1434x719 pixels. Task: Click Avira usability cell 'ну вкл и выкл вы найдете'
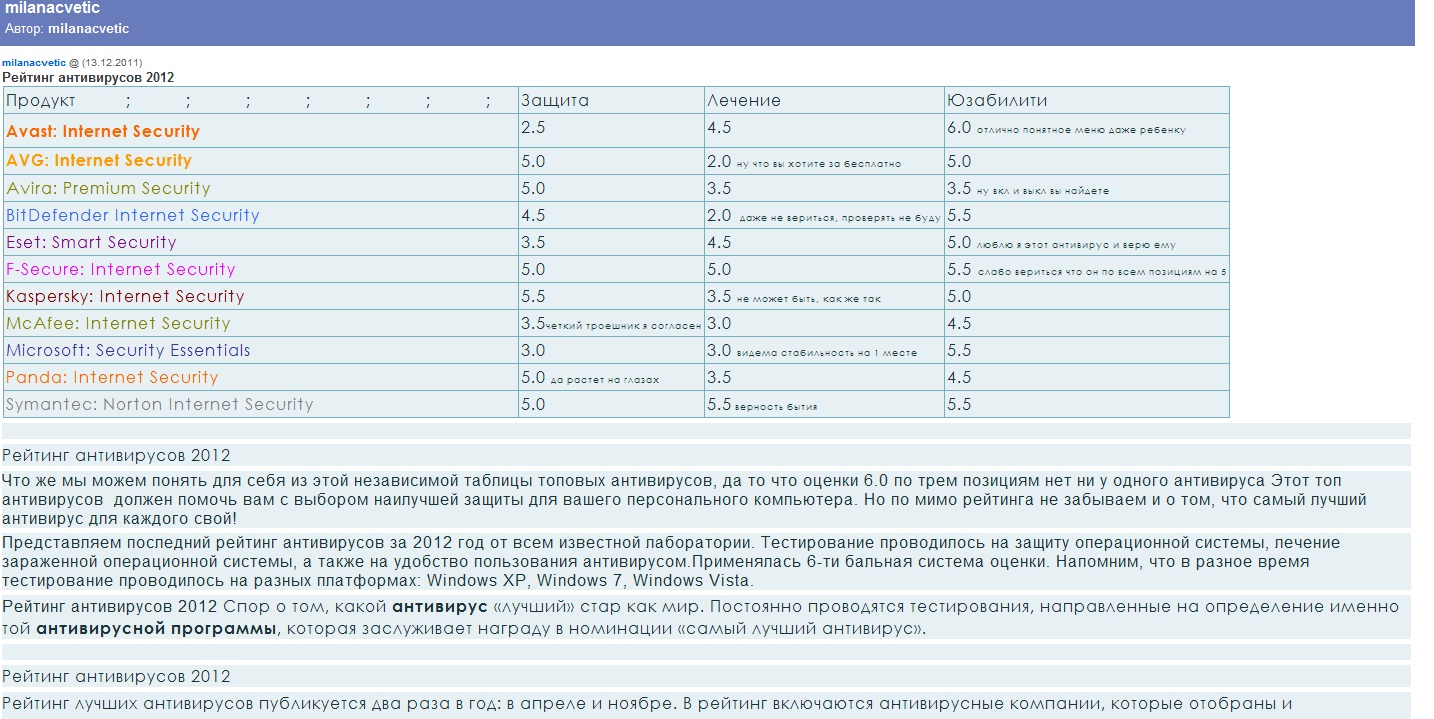click(1086, 188)
